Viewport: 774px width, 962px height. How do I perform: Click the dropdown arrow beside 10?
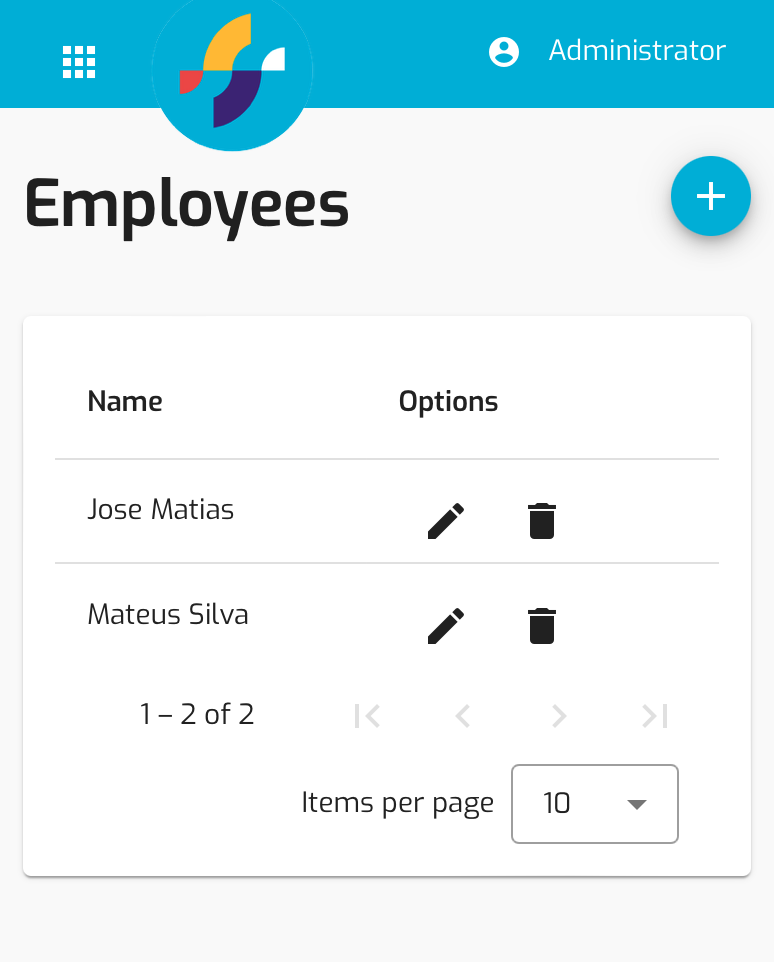pos(637,804)
